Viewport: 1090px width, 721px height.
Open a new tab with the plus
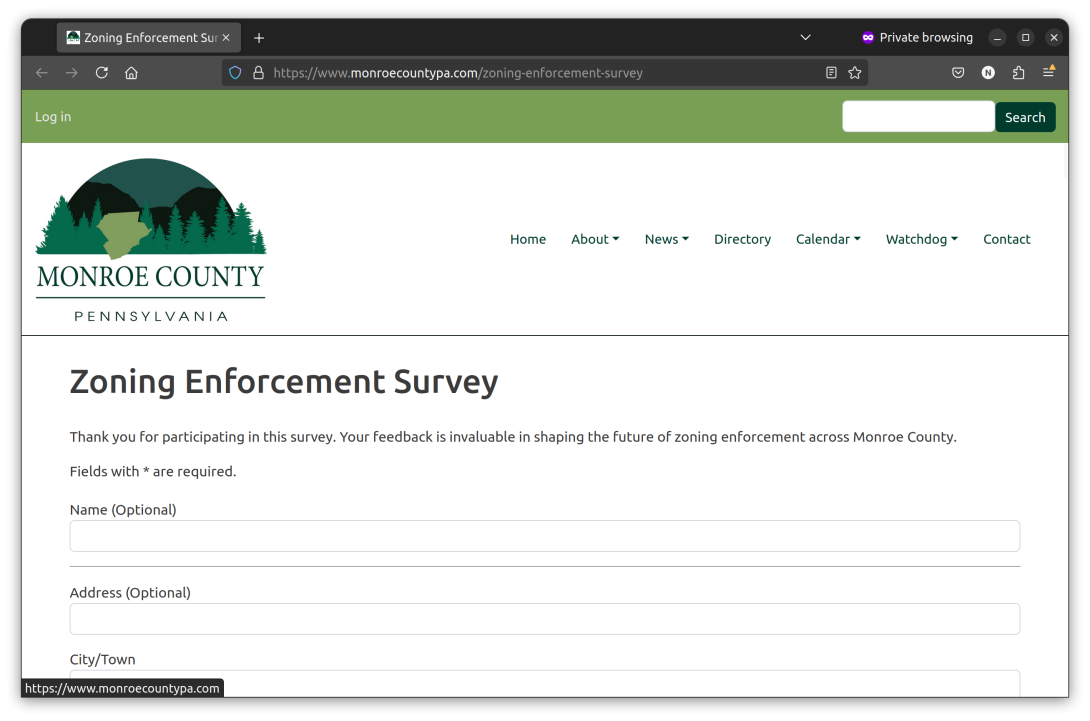point(259,37)
